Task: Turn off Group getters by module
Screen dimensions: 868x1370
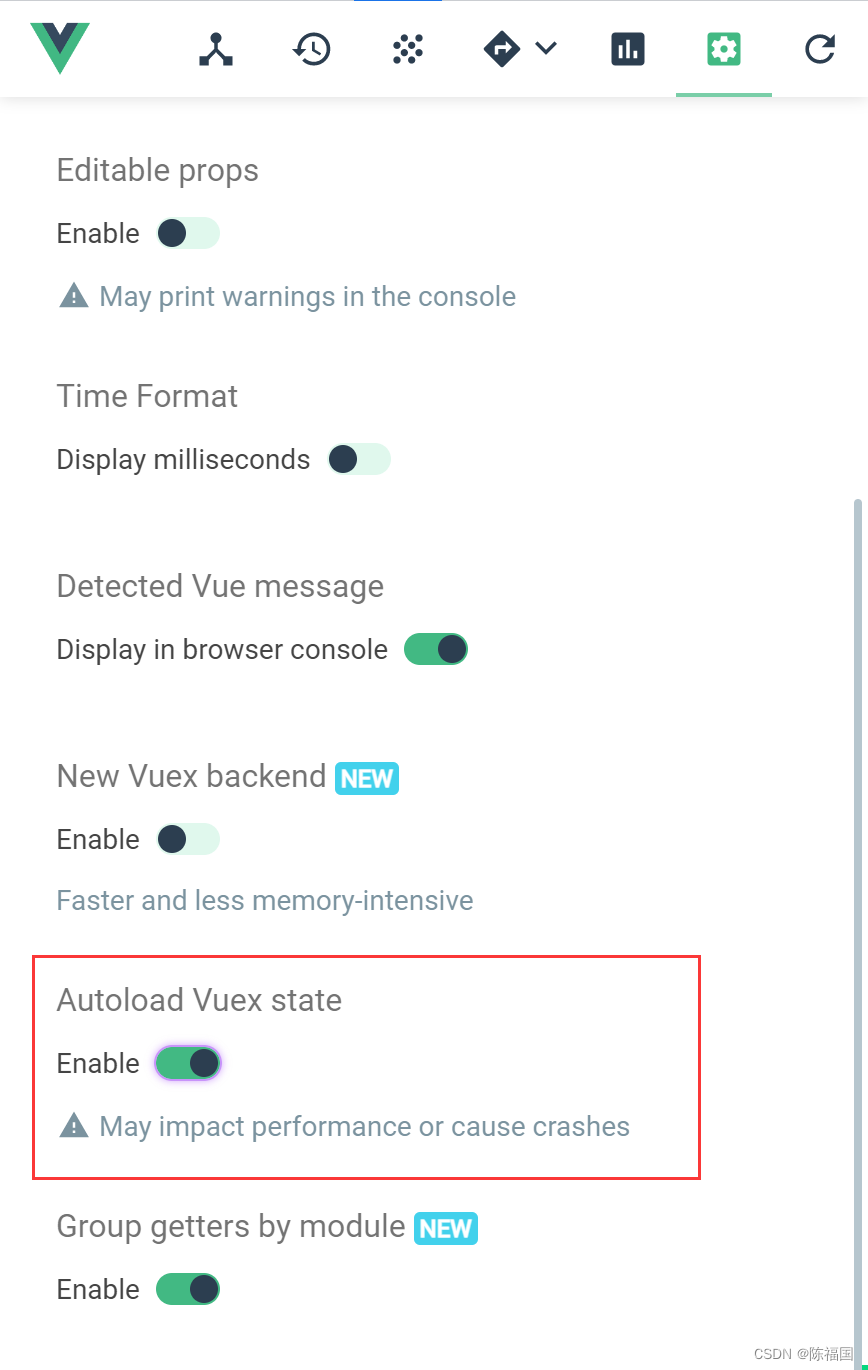Action: [x=188, y=1289]
